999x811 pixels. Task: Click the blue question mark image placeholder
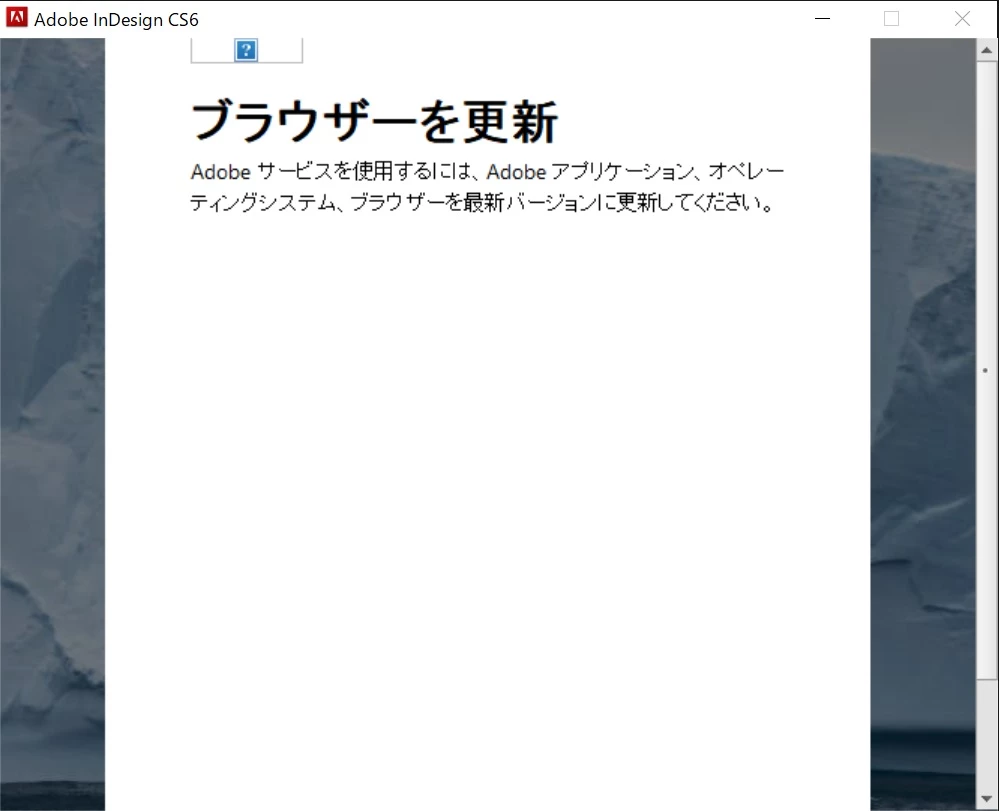[246, 50]
